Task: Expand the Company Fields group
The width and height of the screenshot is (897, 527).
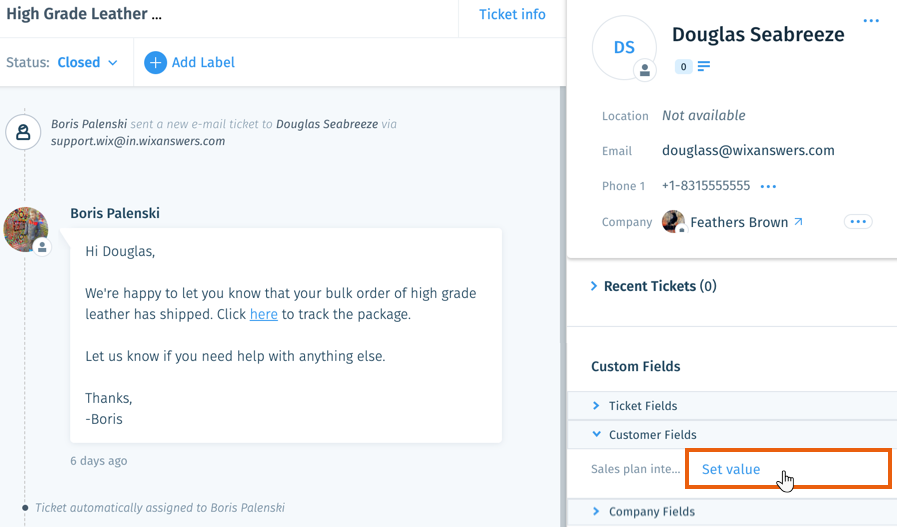Action: pos(644,512)
